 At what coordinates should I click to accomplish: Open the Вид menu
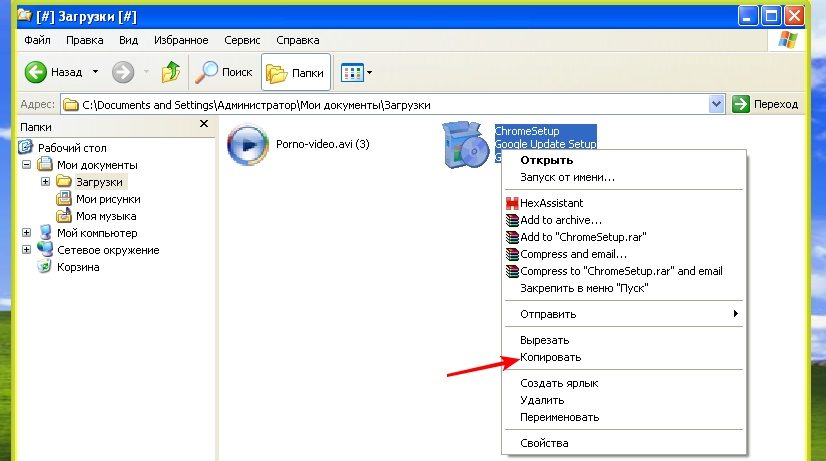[x=128, y=40]
